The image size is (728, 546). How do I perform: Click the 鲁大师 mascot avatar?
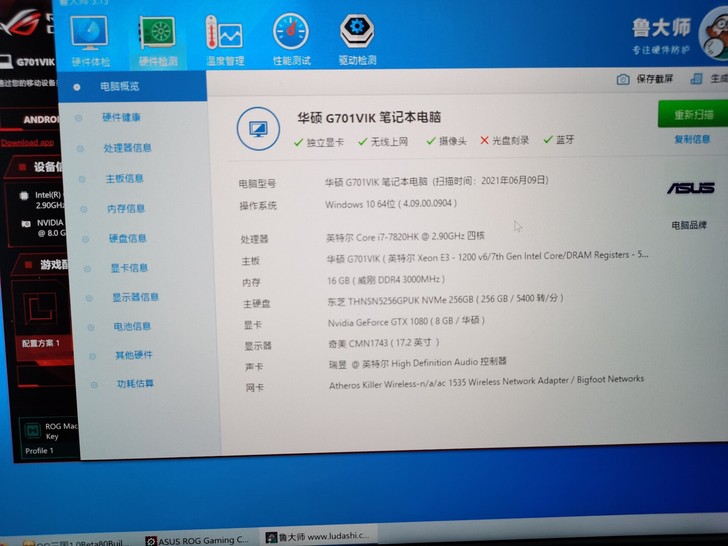click(x=715, y=35)
